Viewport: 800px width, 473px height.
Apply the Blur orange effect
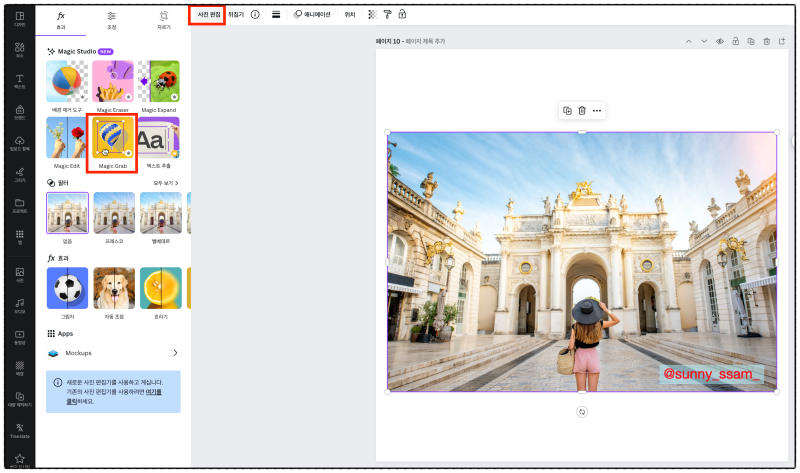coord(161,288)
